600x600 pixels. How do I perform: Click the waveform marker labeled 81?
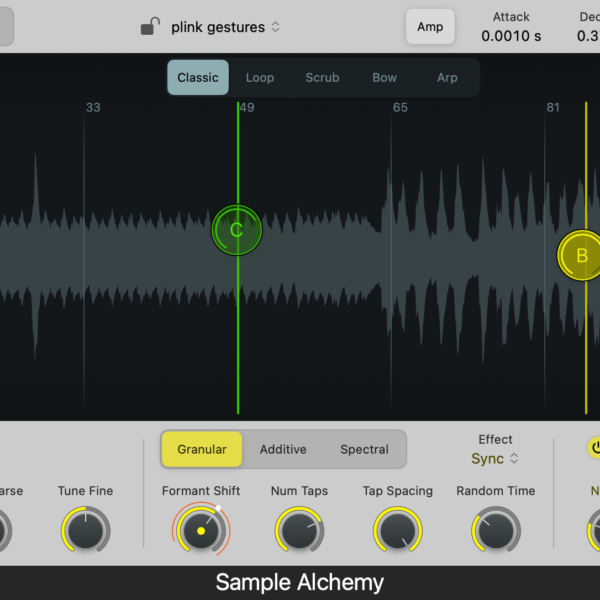[553, 108]
